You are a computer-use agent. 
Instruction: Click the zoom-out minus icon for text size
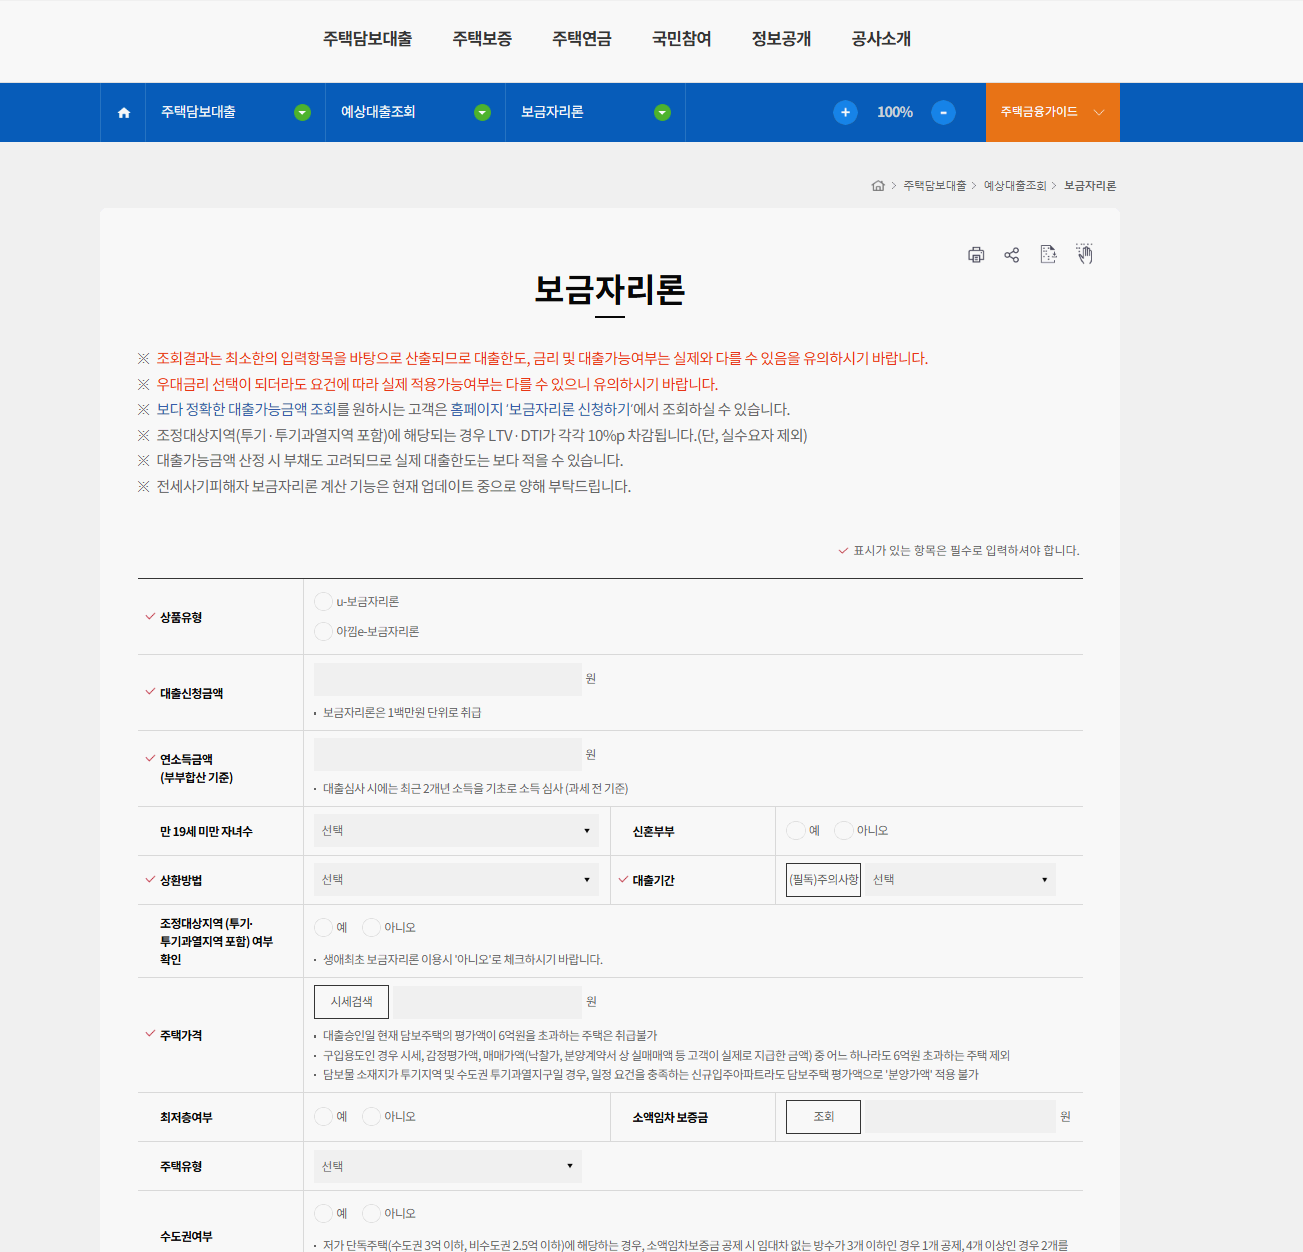click(943, 112)
